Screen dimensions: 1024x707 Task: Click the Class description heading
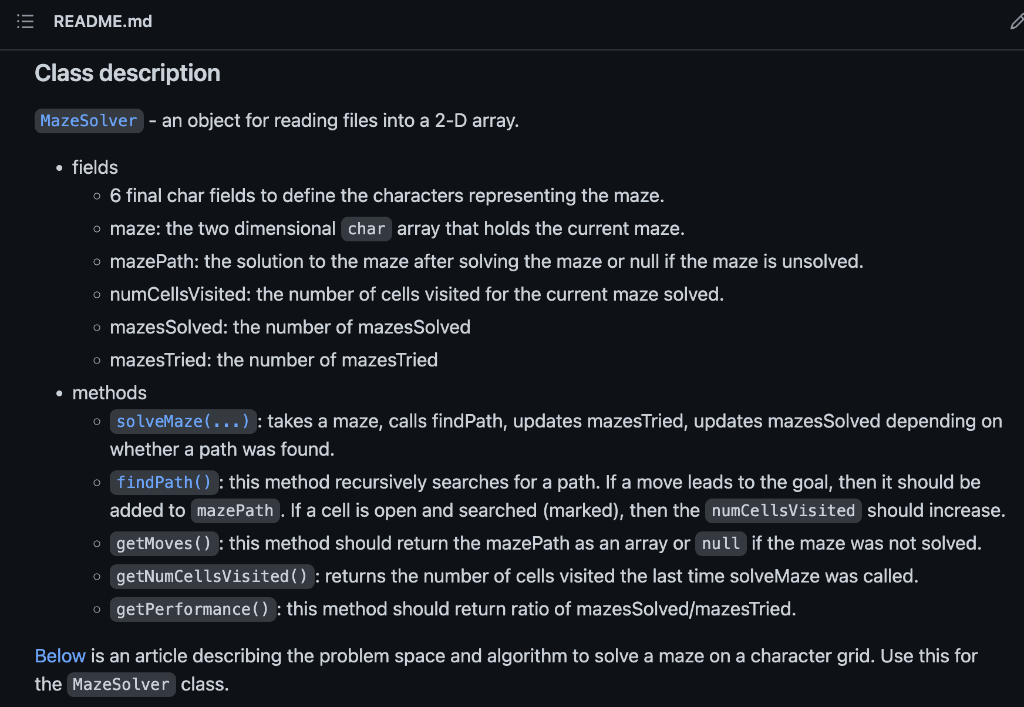click(x=127, y=73)
